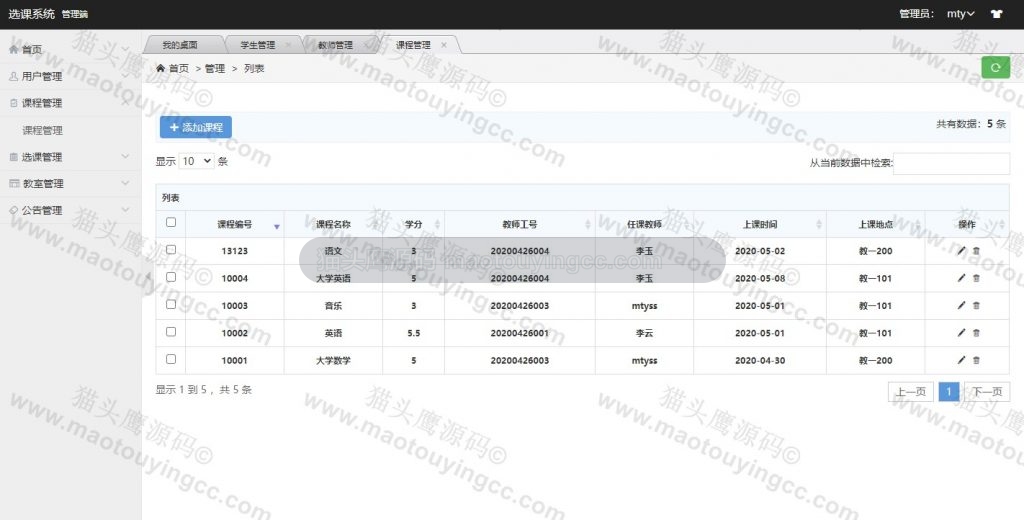Click the green refresh icon
The image size is (1024, 520).
[x=995, y=67]
